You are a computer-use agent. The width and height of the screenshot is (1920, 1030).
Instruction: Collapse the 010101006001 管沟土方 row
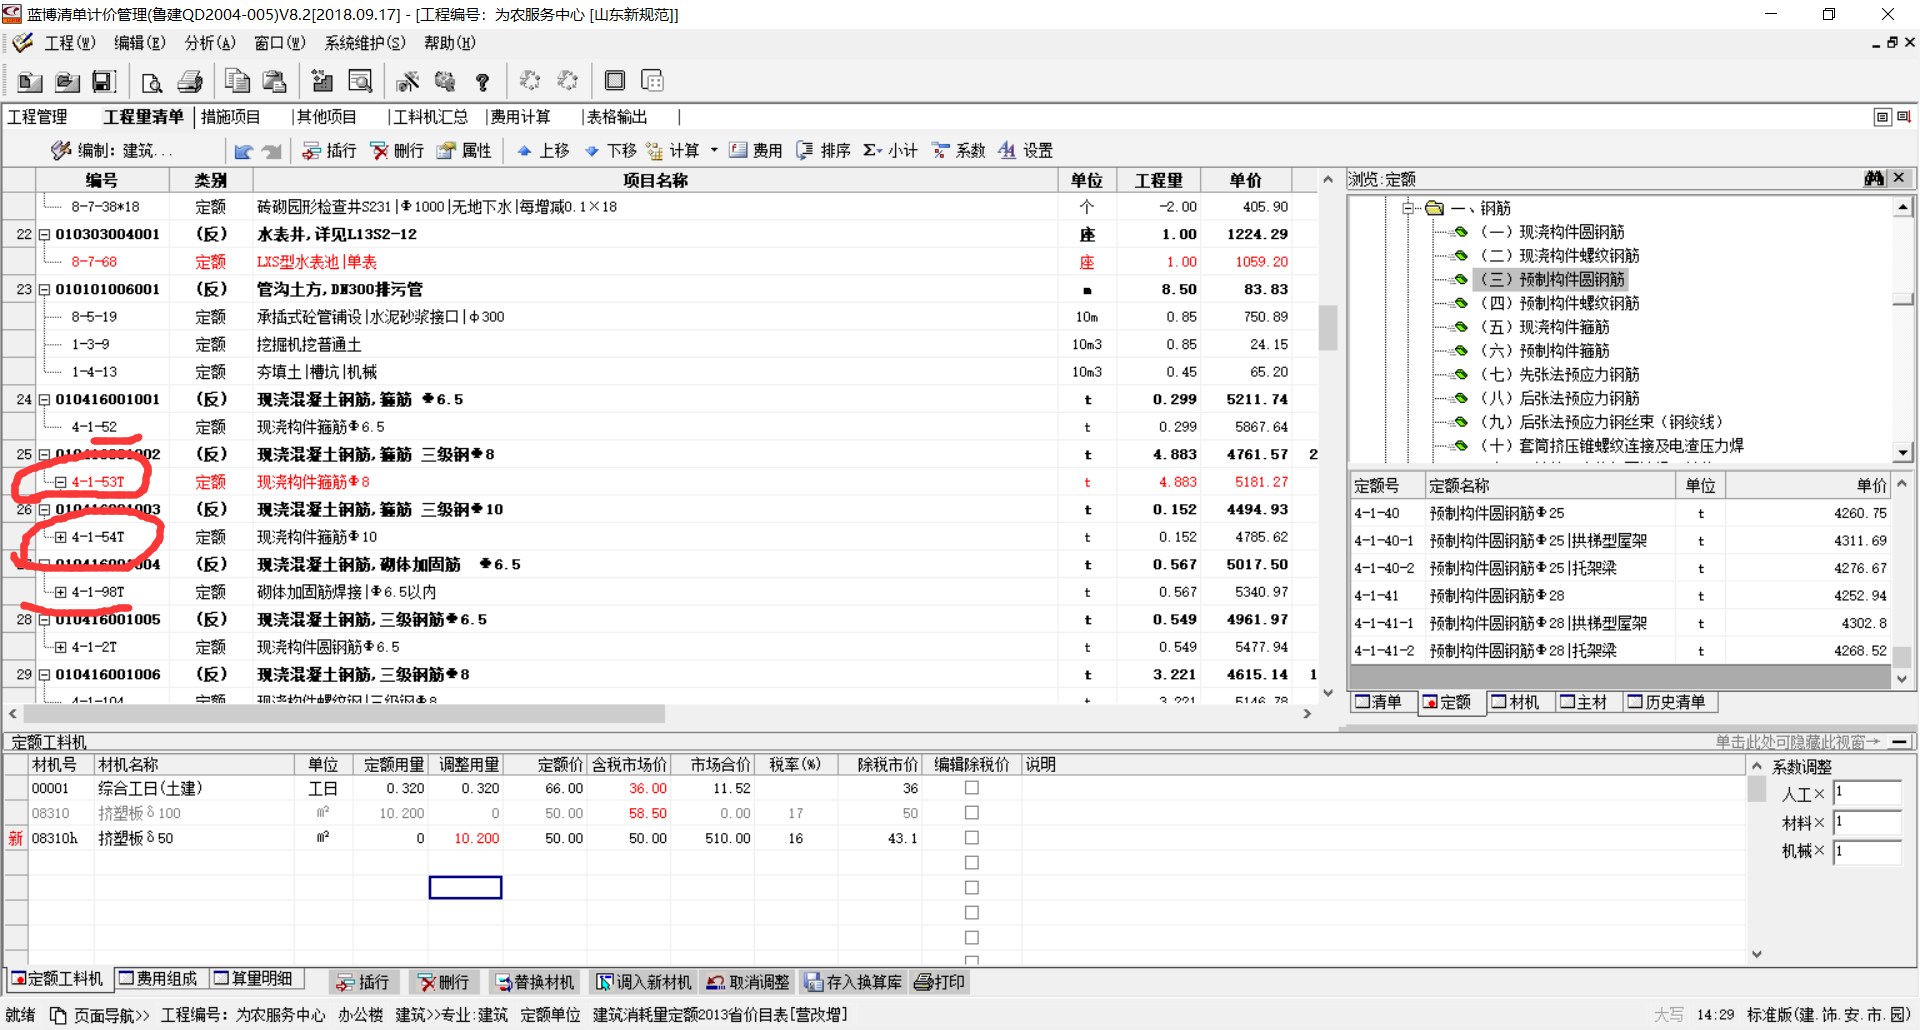click(44, 290)
